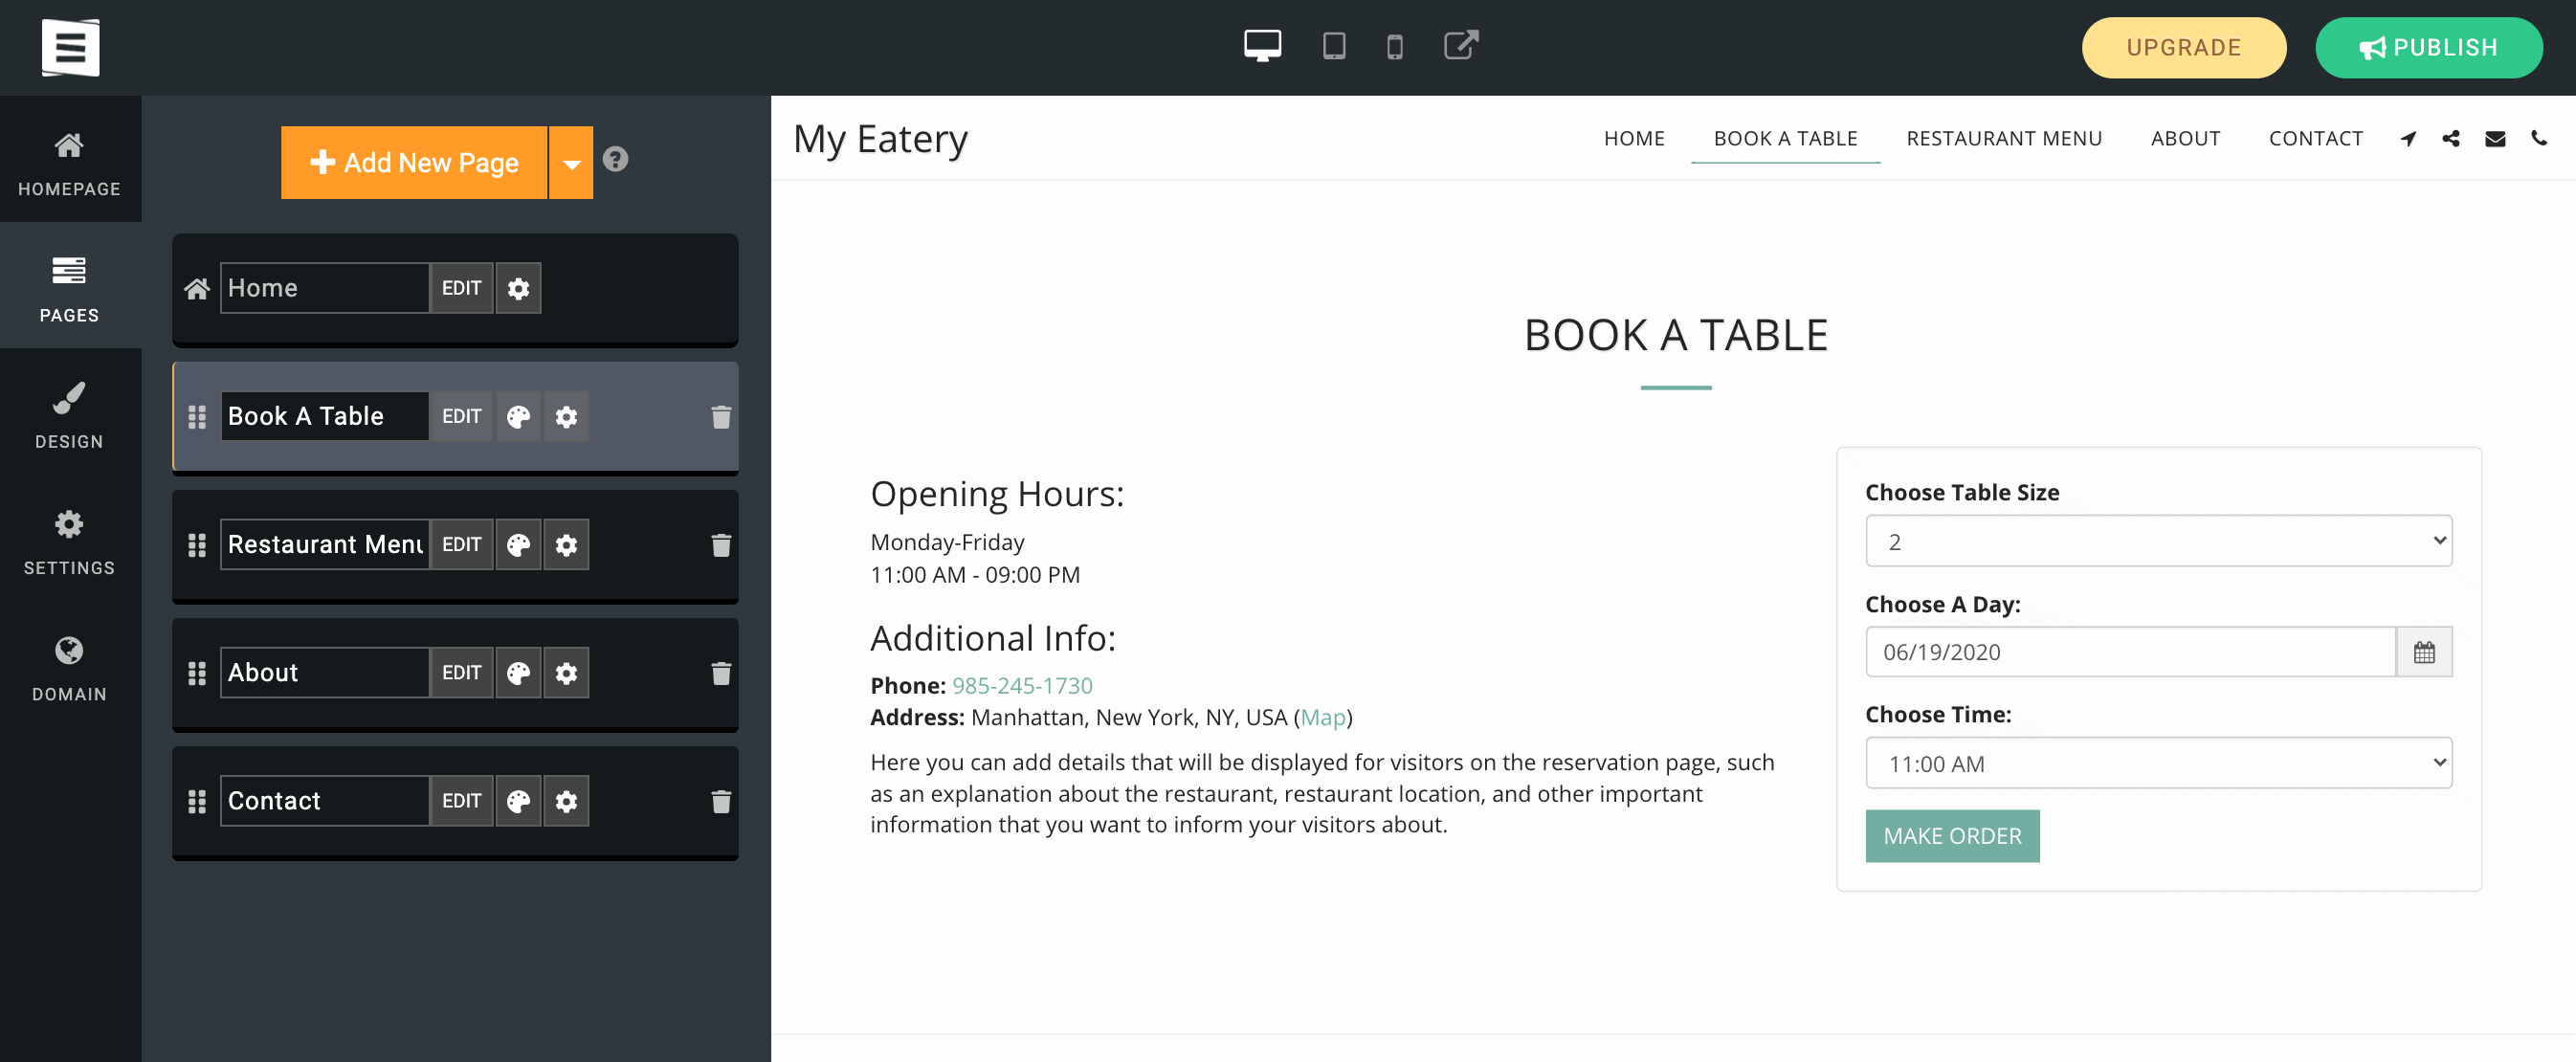Open Choose Time dropdown
This screenshot has height=1062, width=2576.
coord(2158,763)
